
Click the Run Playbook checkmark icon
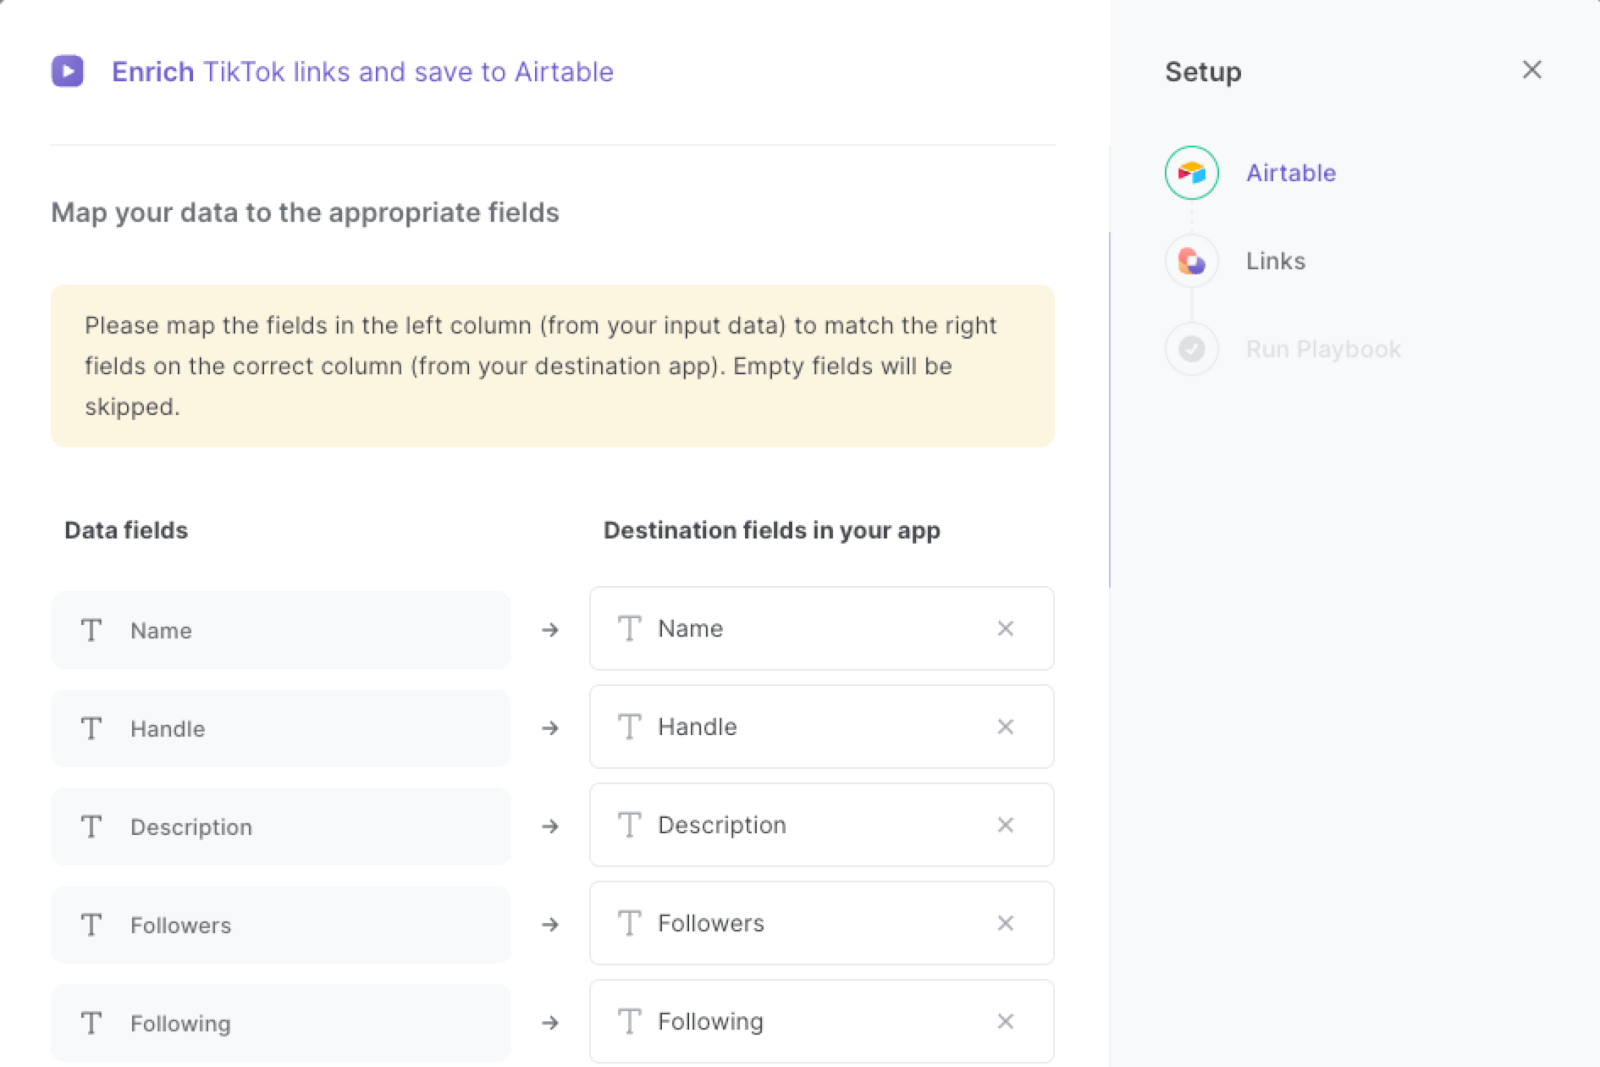(1191, 348)
